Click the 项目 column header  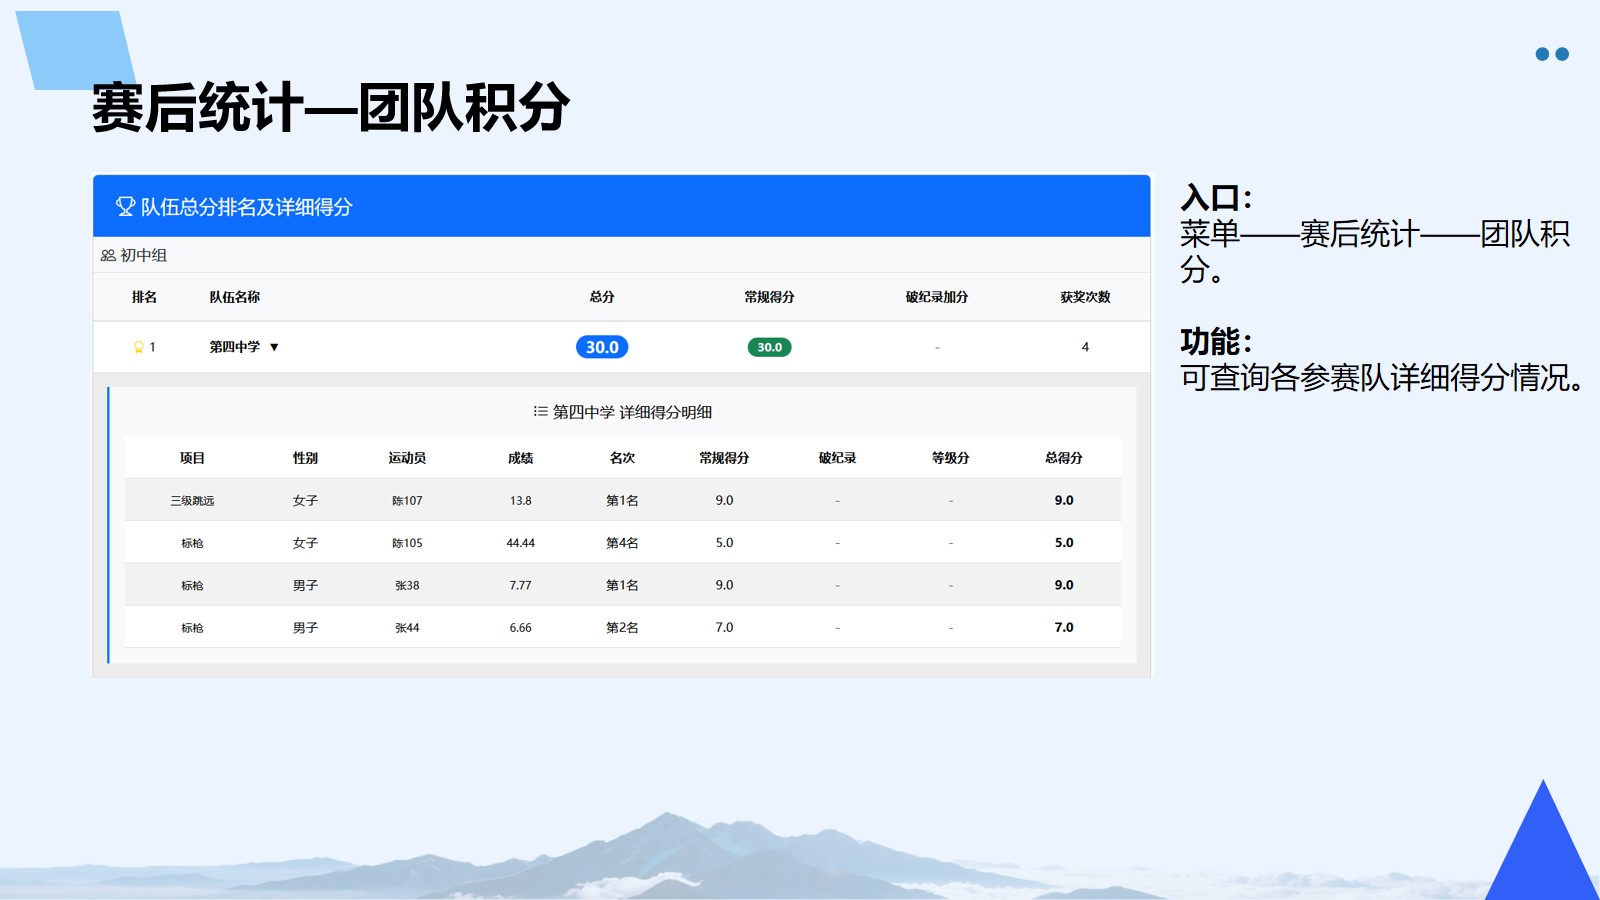click(x=192, y=458)
